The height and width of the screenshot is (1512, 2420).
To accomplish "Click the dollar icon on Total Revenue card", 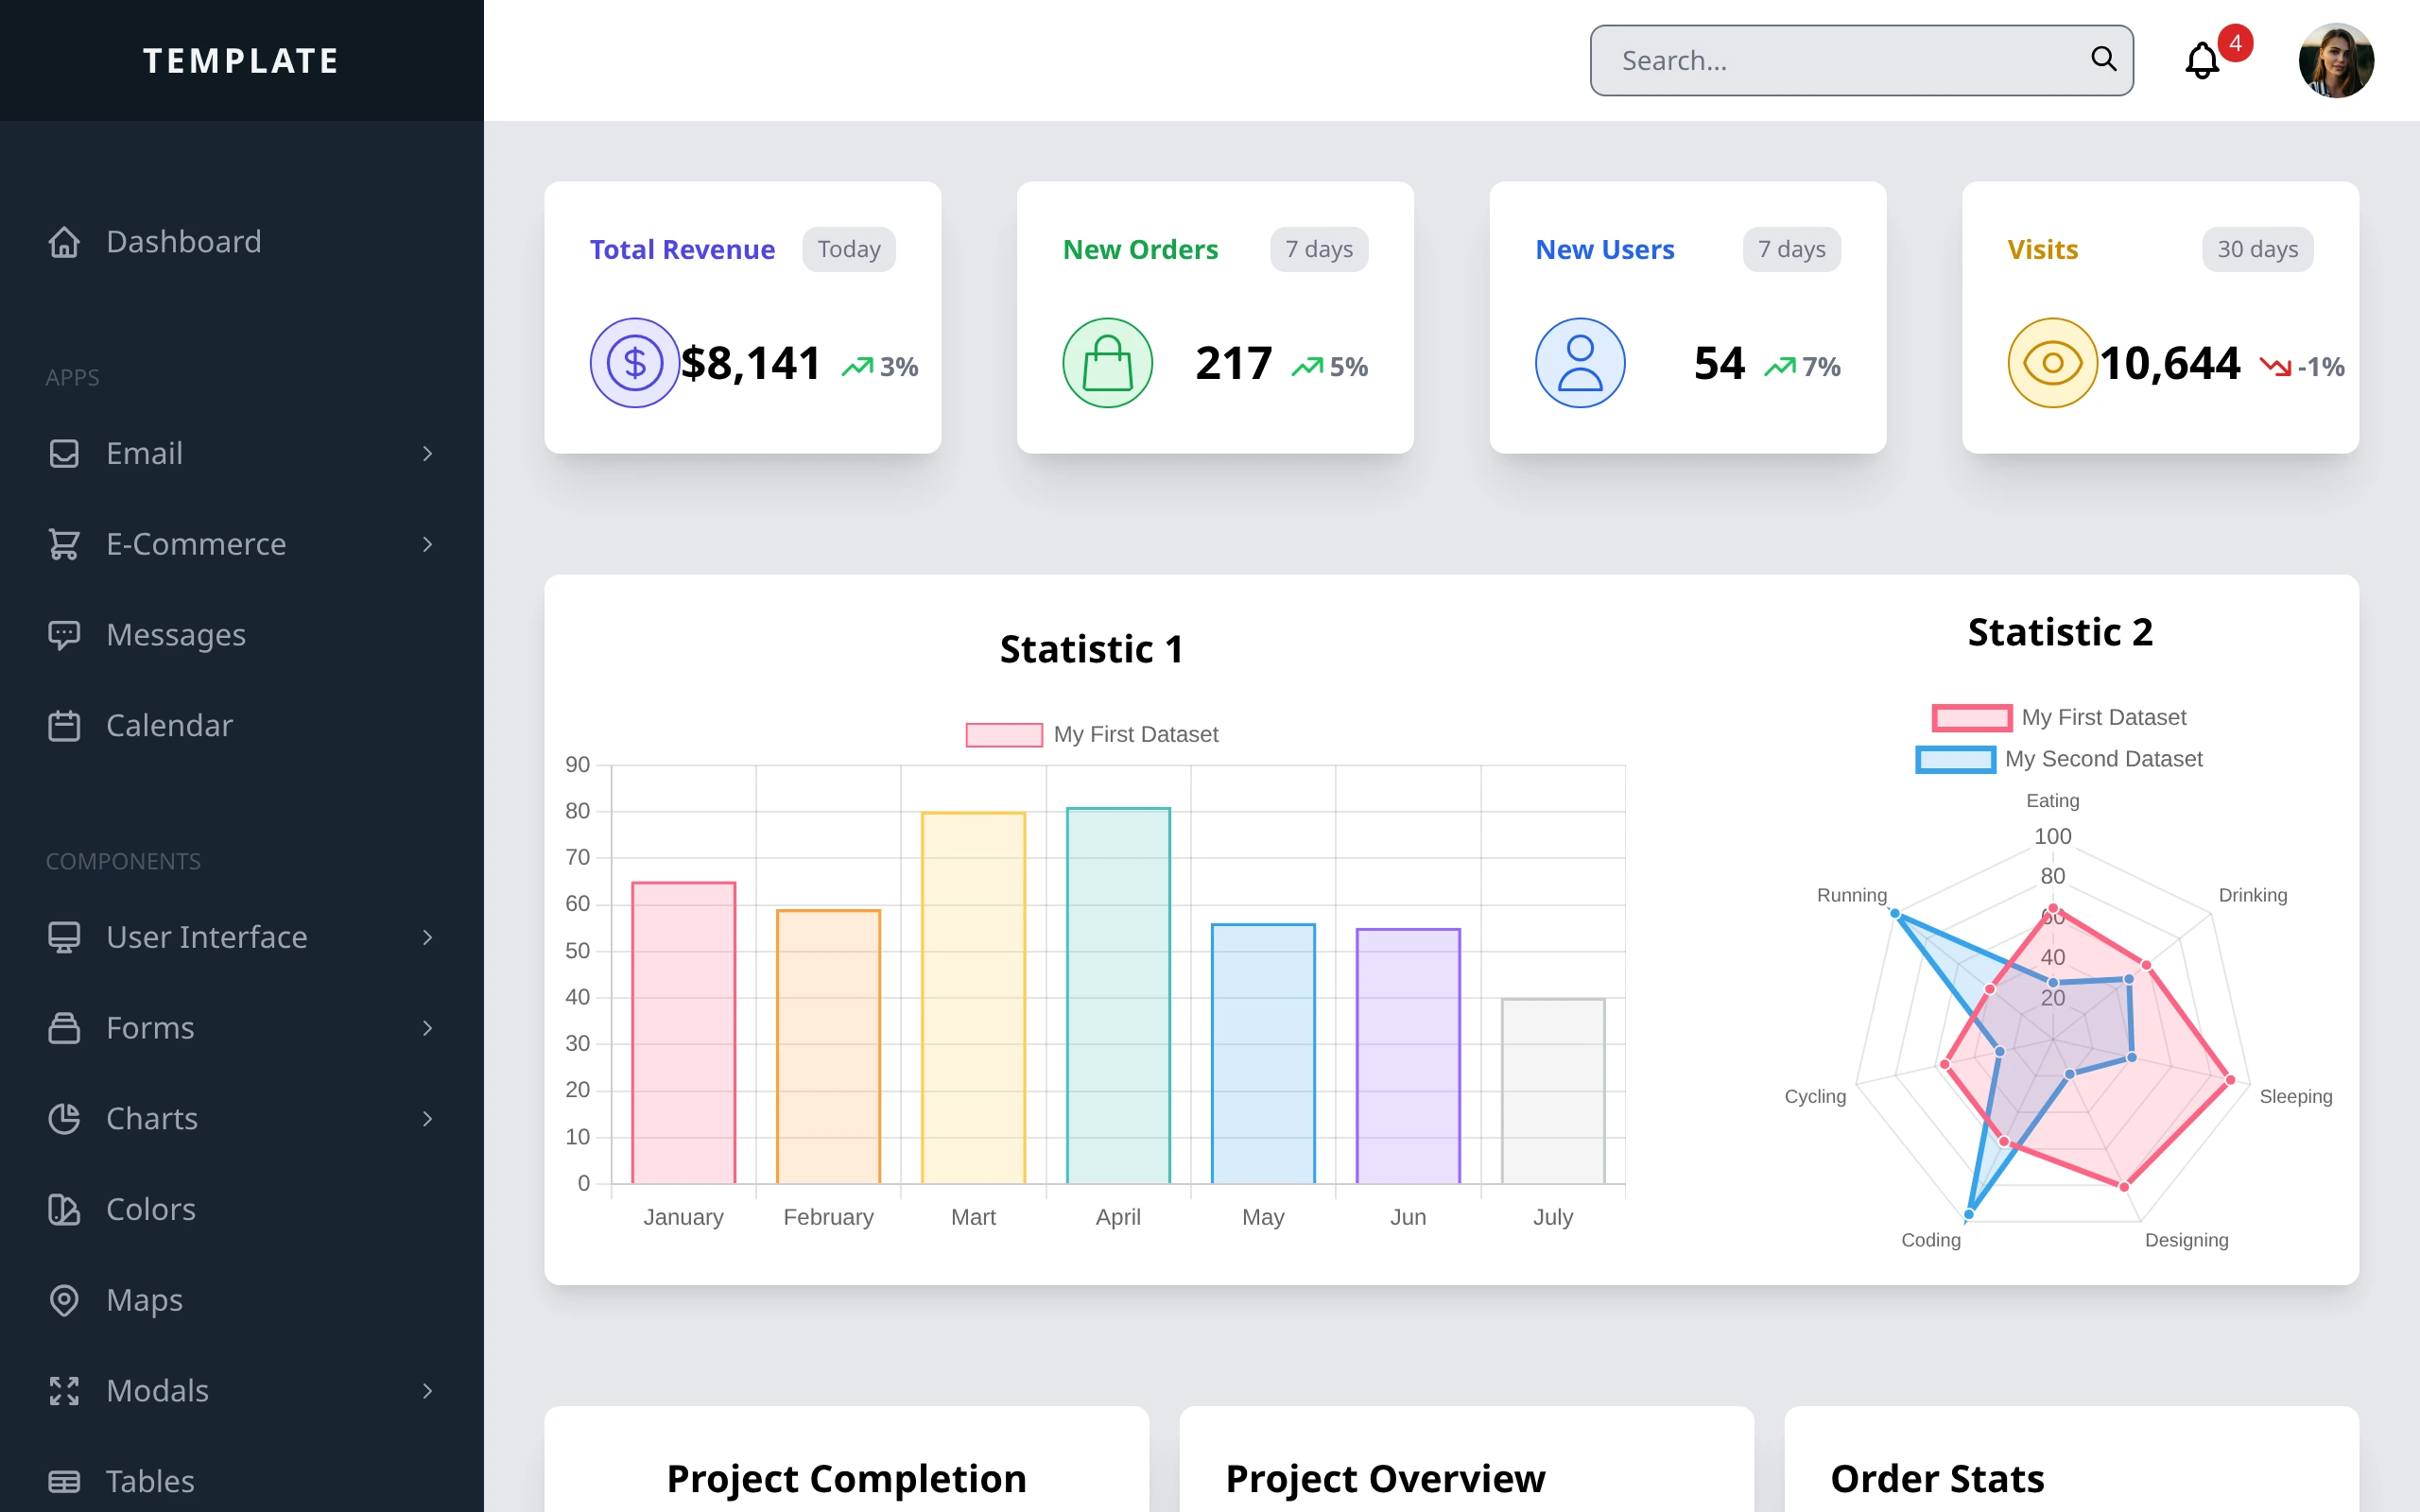I will 635,363.
